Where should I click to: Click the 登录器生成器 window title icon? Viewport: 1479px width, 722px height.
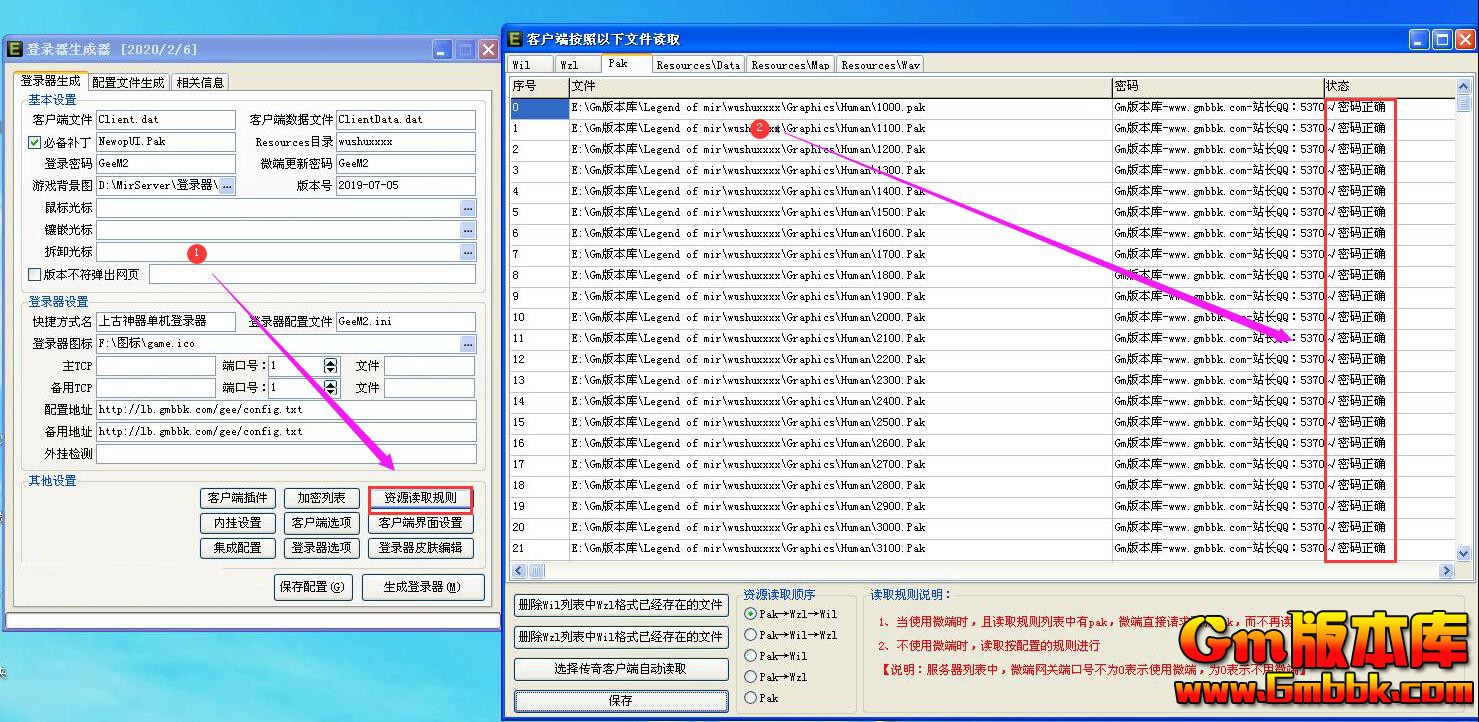point(15,49)
